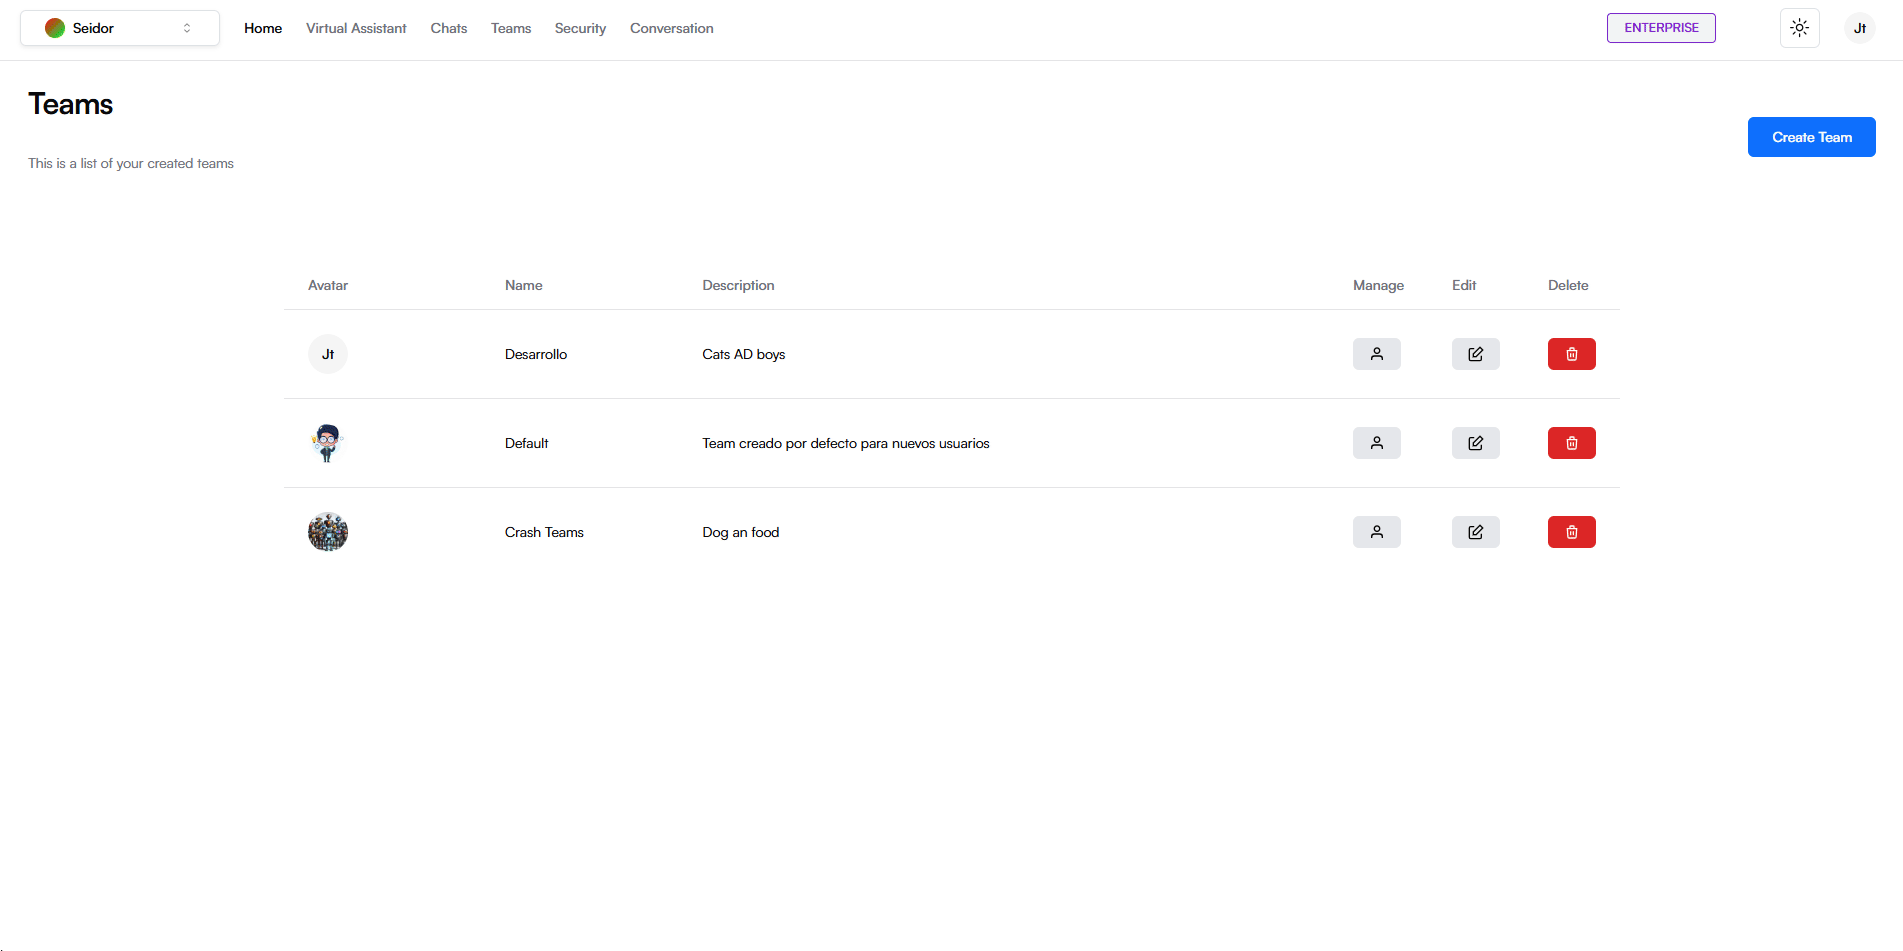Delete the Desarrollo team
This screenshot has height=951, width=1903.
[x=1571, y=354]
